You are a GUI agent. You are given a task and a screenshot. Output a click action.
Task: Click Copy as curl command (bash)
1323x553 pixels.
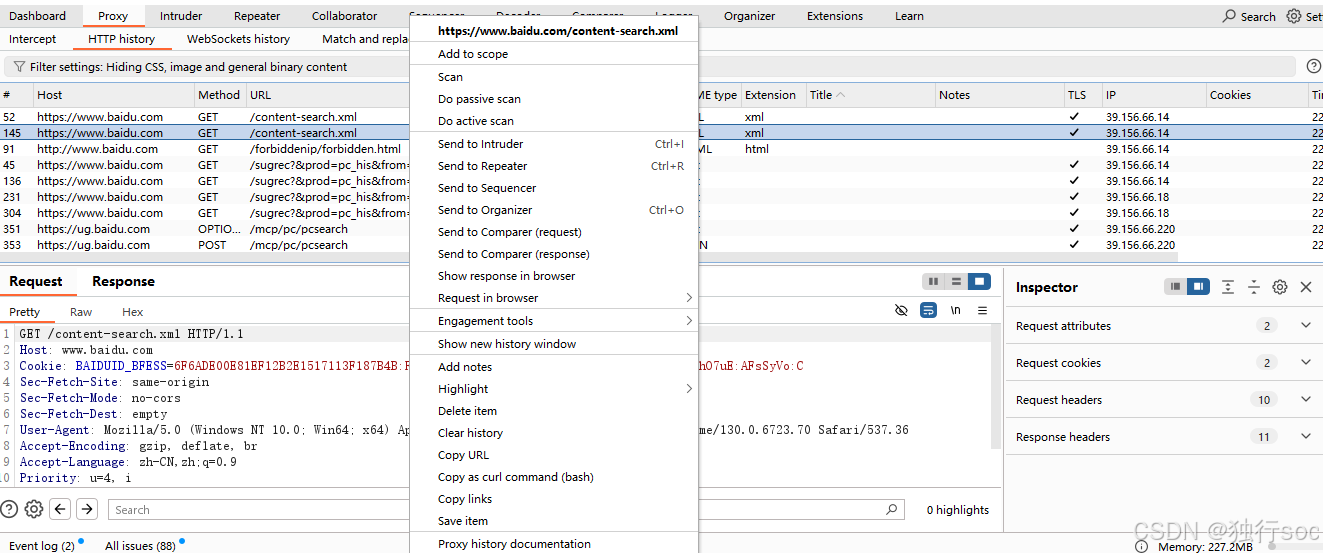(x=553, y=477)
